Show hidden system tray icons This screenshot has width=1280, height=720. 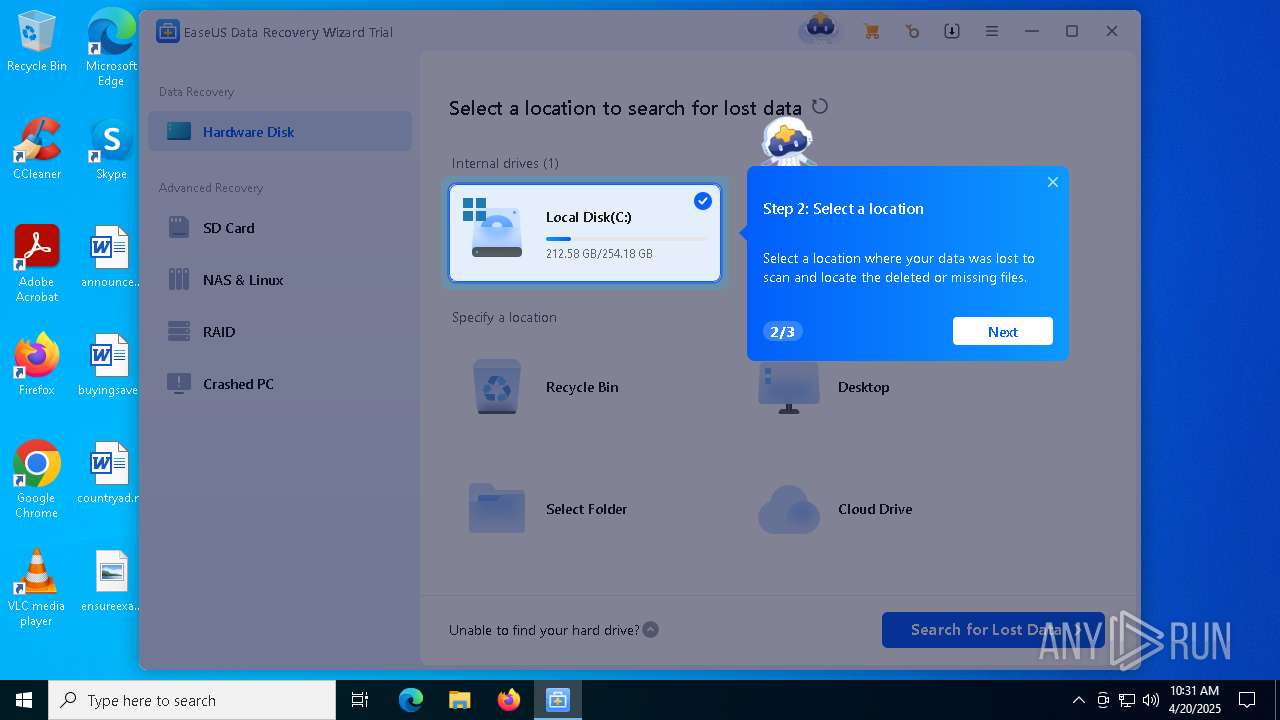pos(1078,700)
